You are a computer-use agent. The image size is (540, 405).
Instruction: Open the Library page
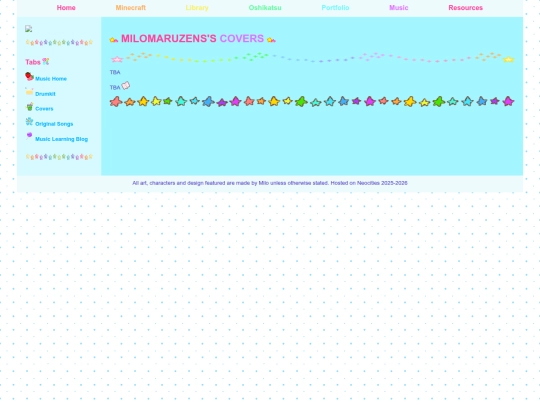pos(197,8)
